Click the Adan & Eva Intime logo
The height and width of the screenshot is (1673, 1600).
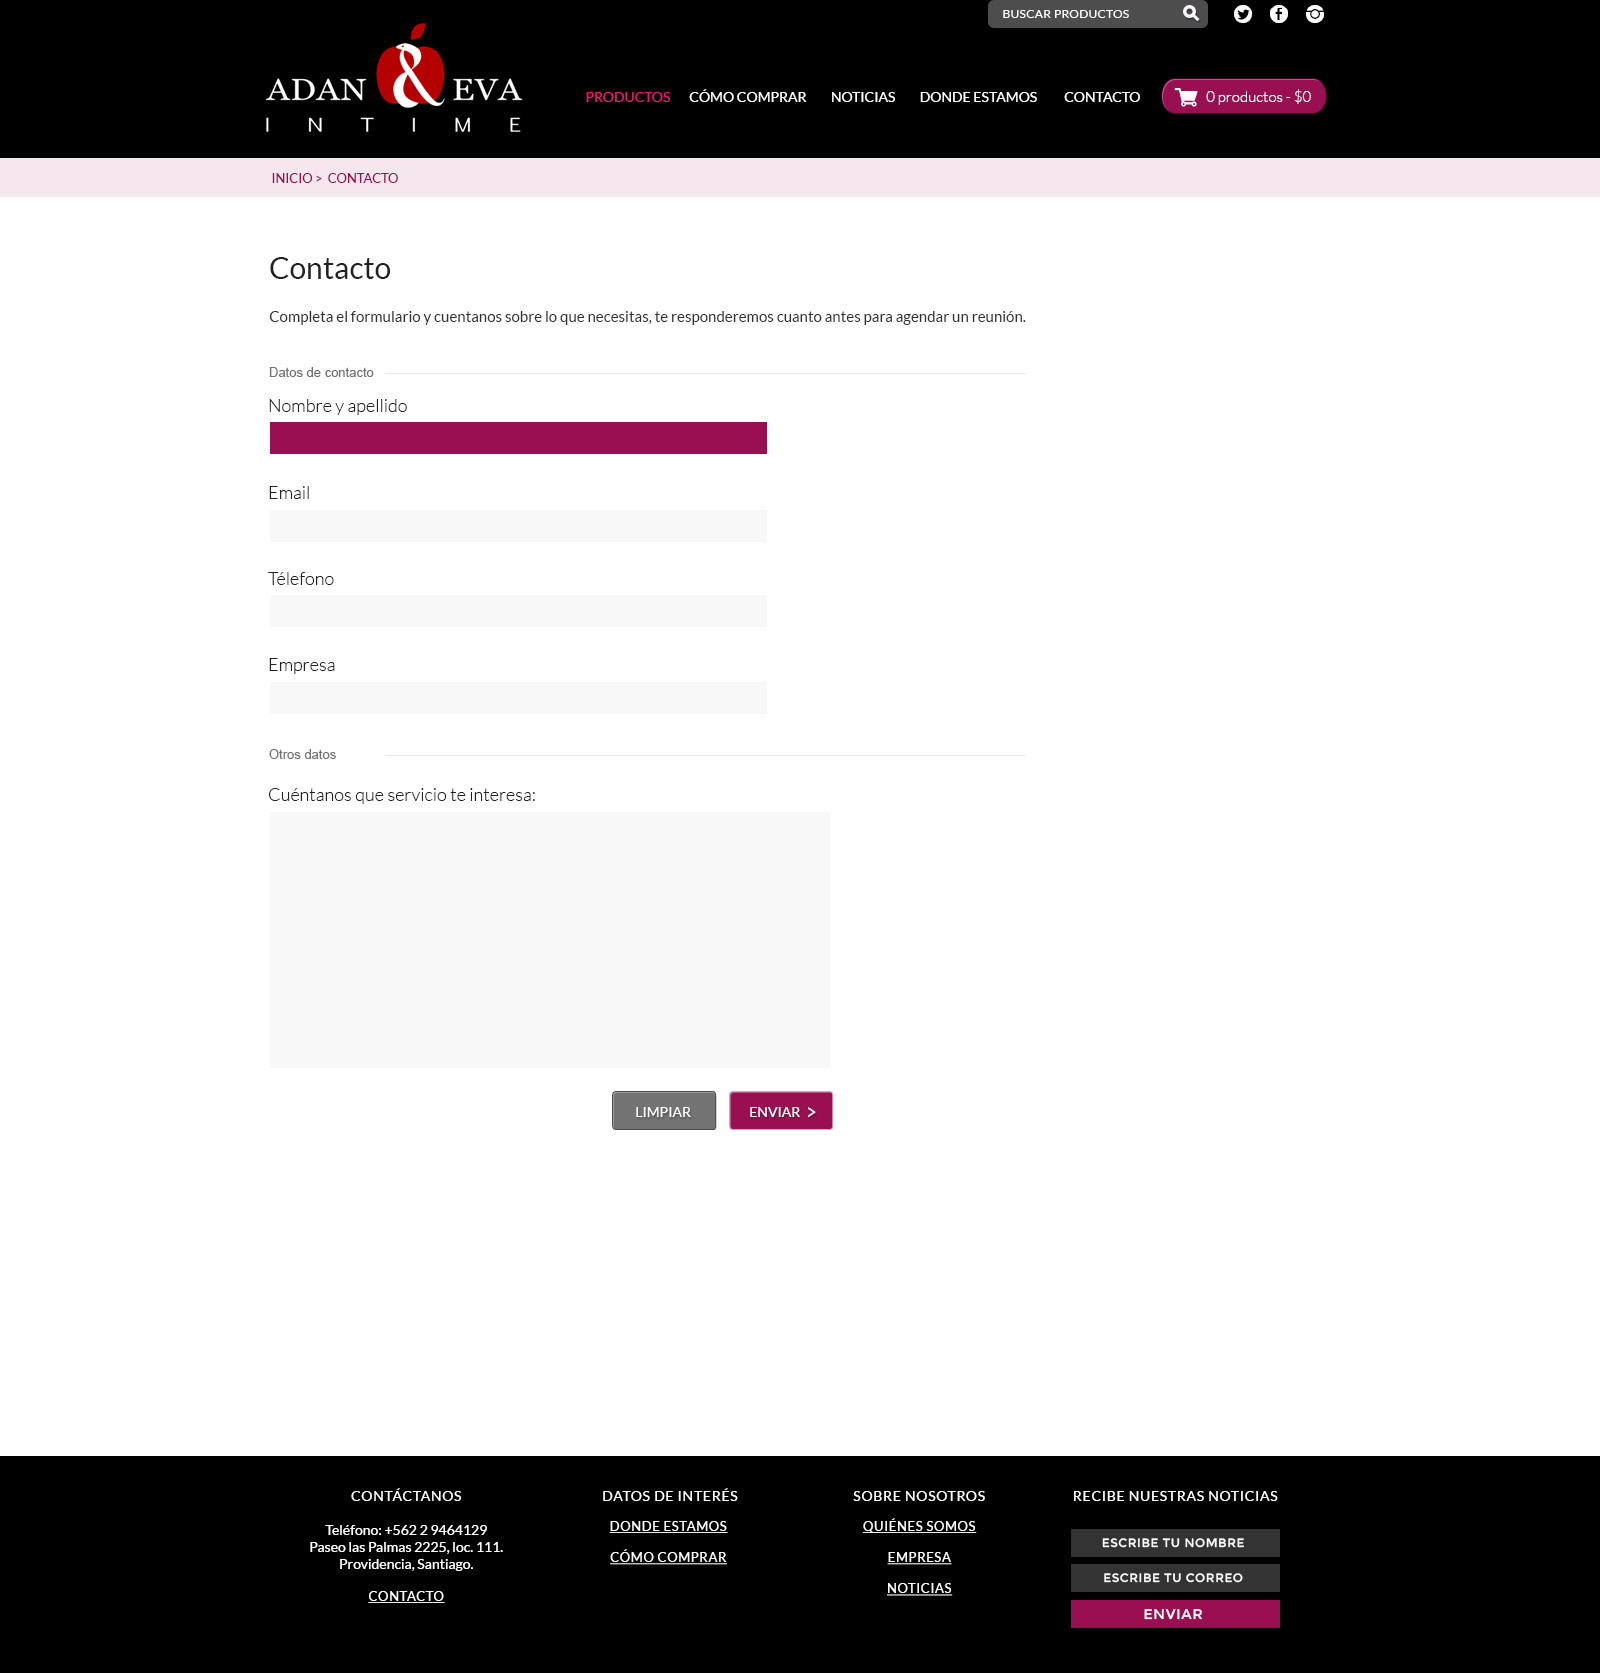[x=394, y=80]
